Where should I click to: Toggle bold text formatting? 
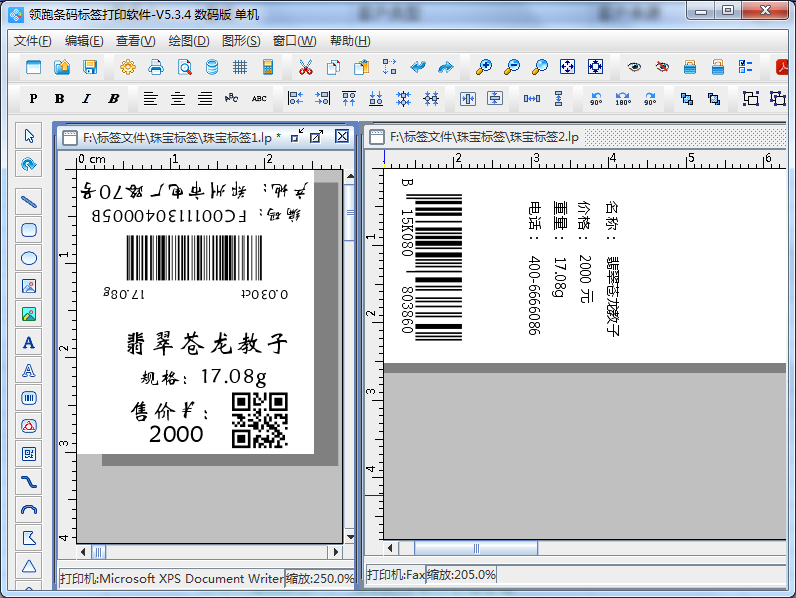tap(60, 99)
